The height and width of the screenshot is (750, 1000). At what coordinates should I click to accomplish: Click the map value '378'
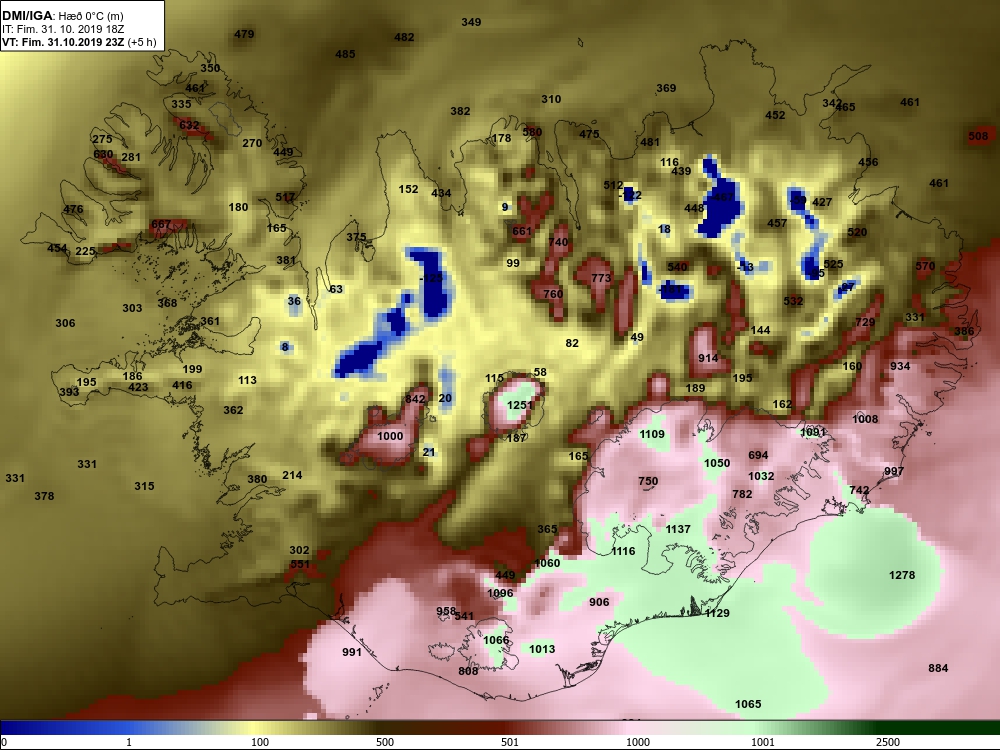(x=44, y=496)
